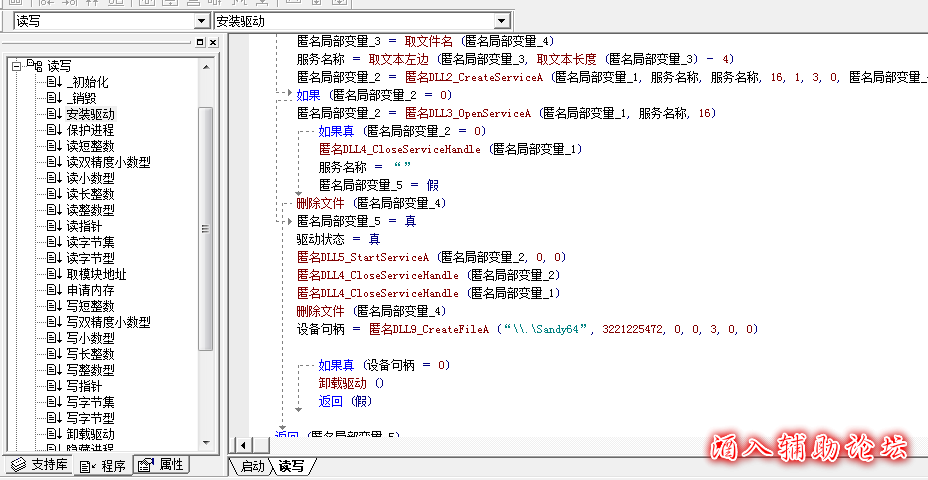Image resolution: width=928 pixels, height=480 pixels.
Task: Open 读小数型 subroutine in tree
Action: click(x=90, y=178)
